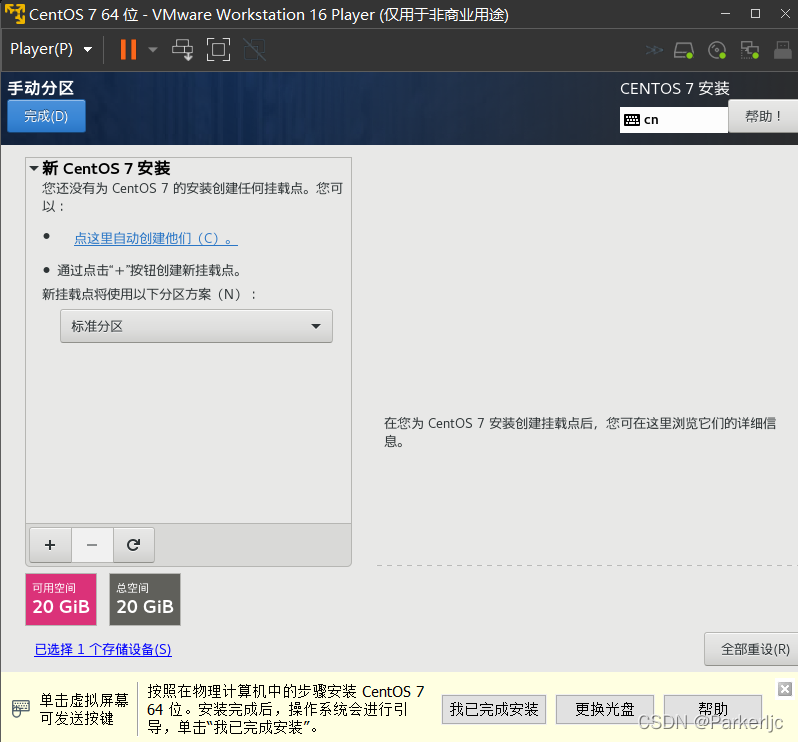This screenshot has height=742, width=798.
Task: Send Ctrl+Alt+Del to virtual machine icon
Action: coord(183,49)
